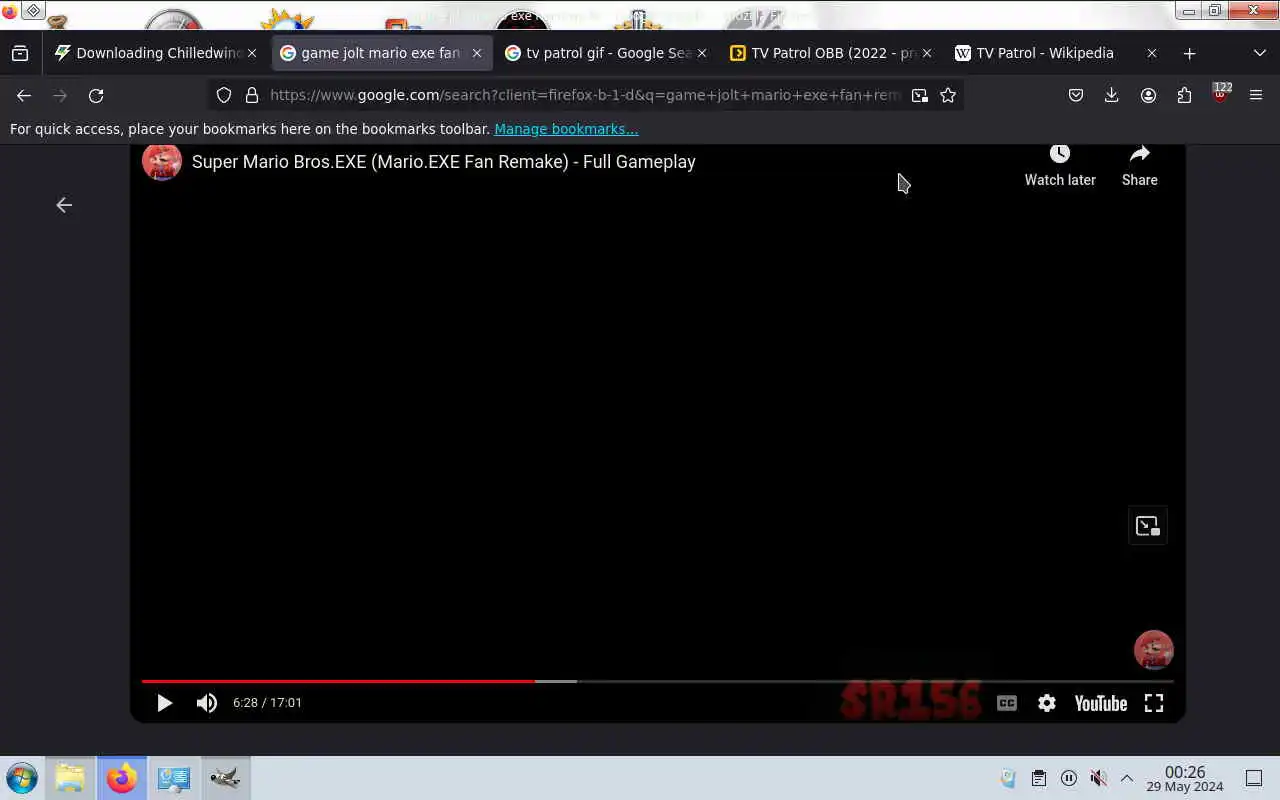Show tracking protection shield info
The width and height of the screenshot is (1280, 800).
click(224, 95)
